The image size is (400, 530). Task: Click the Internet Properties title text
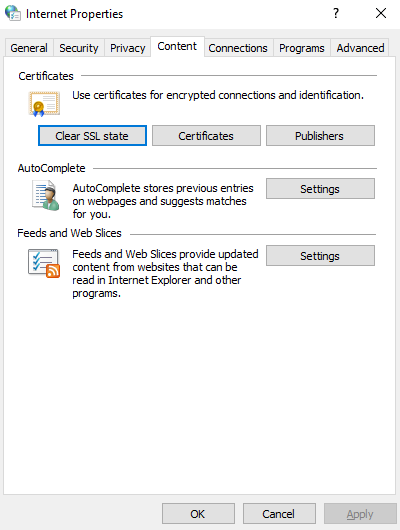click(x=74, y=14)
